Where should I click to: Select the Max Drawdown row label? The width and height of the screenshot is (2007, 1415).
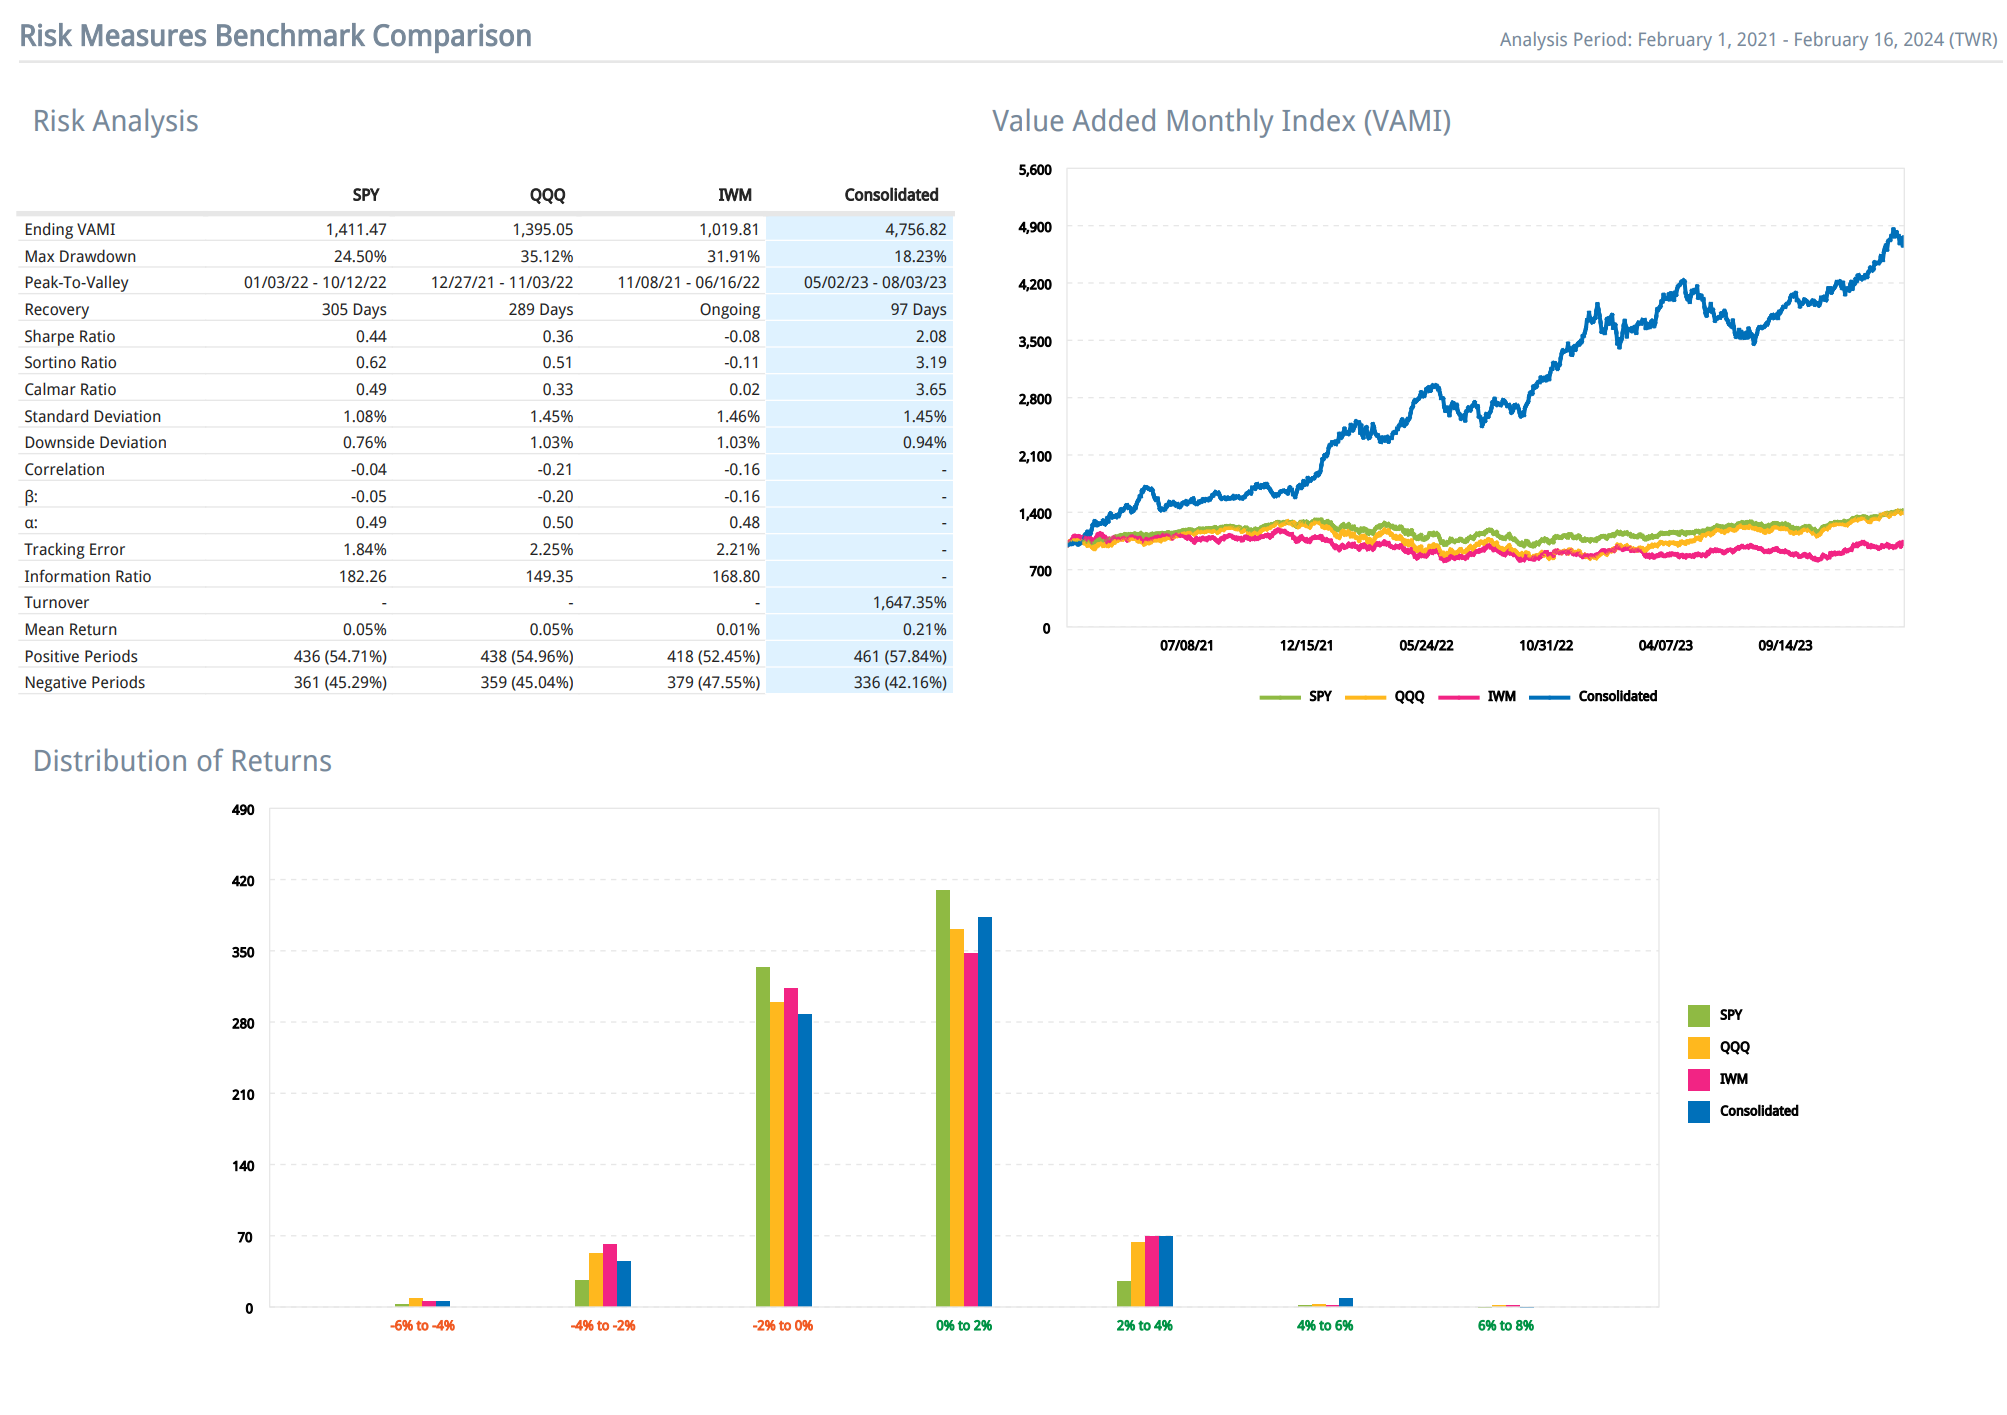(80, 257)
